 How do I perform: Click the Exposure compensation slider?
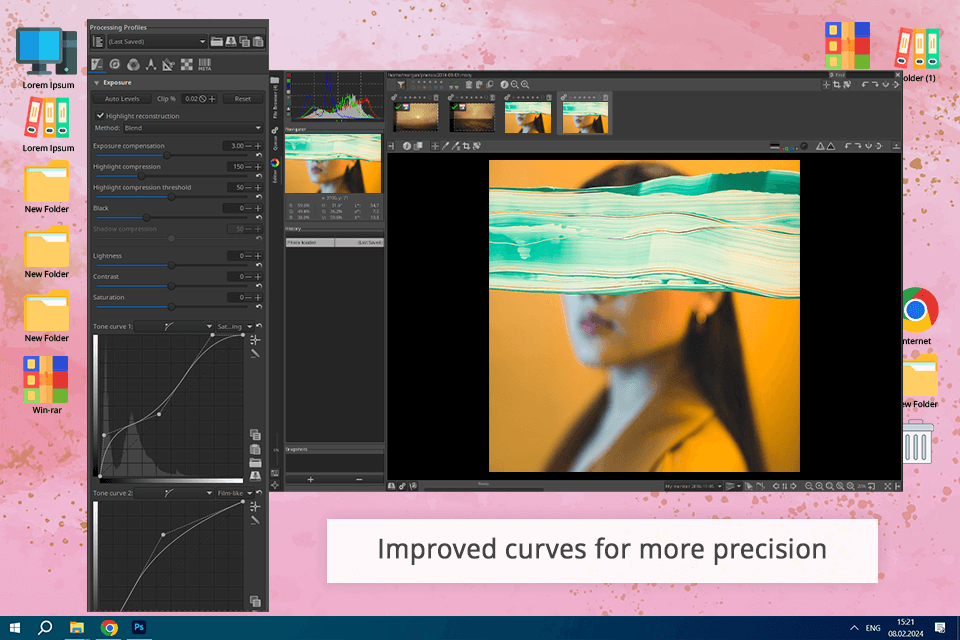click(166, 156)
